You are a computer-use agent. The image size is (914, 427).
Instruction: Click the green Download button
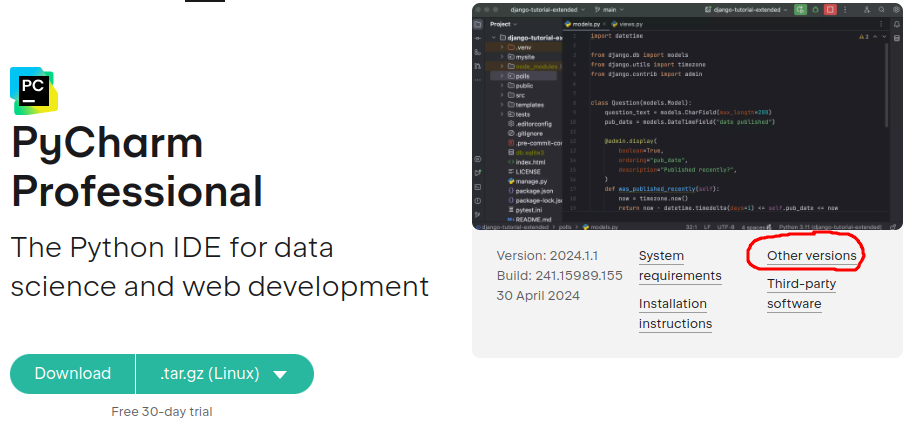coord(72,373)
